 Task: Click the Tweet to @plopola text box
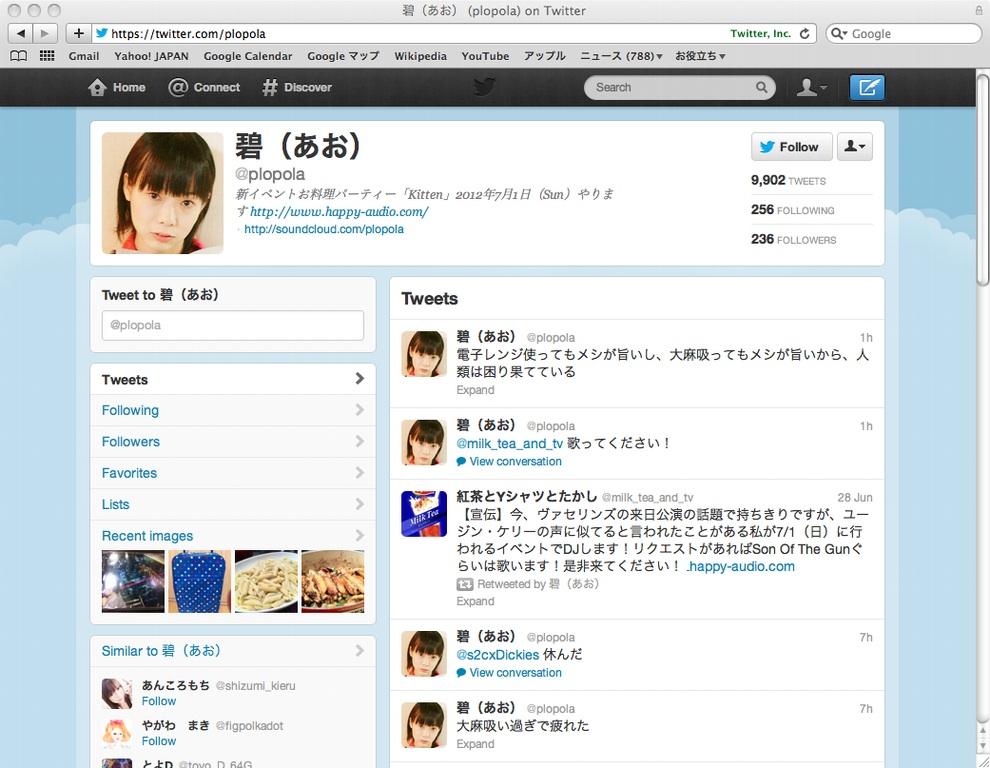232,325
